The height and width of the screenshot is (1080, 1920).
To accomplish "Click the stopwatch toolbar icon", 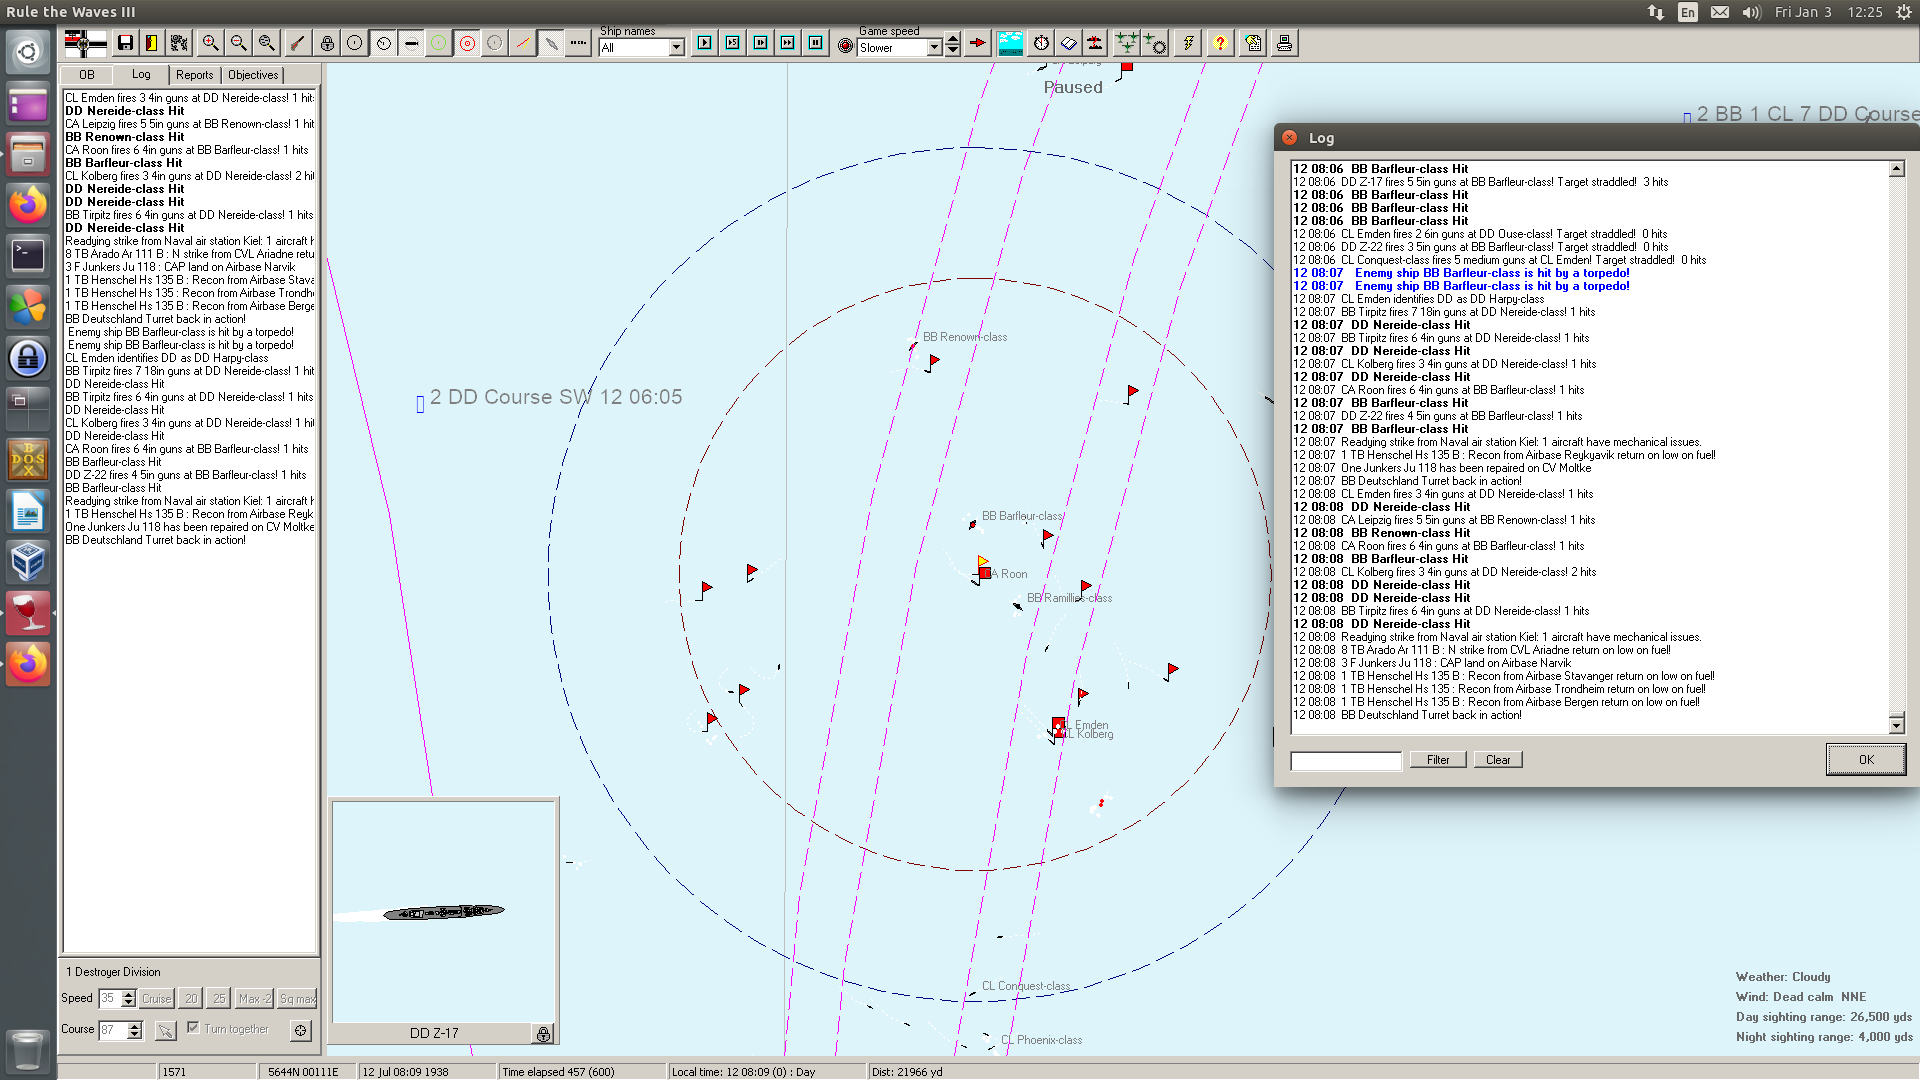I will pos(1042,43).
